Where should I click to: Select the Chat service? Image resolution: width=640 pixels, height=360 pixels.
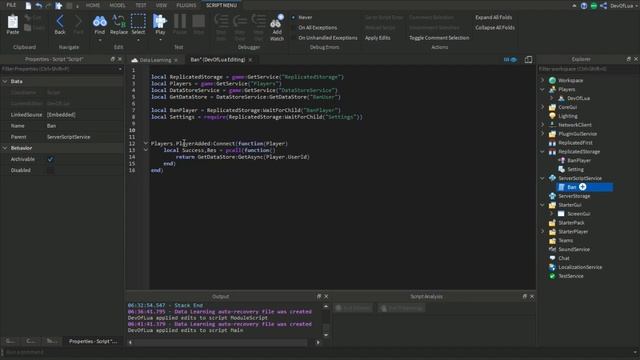coord(564,258)
